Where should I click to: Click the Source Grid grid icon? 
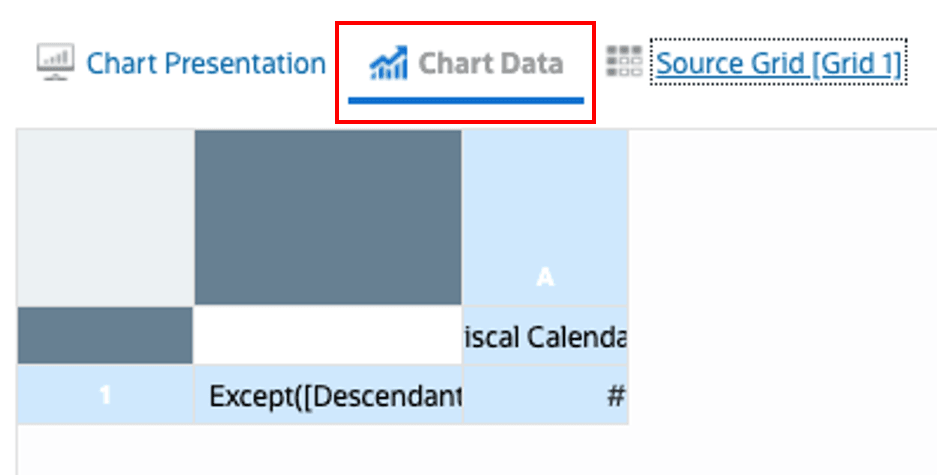pos(625,63)
